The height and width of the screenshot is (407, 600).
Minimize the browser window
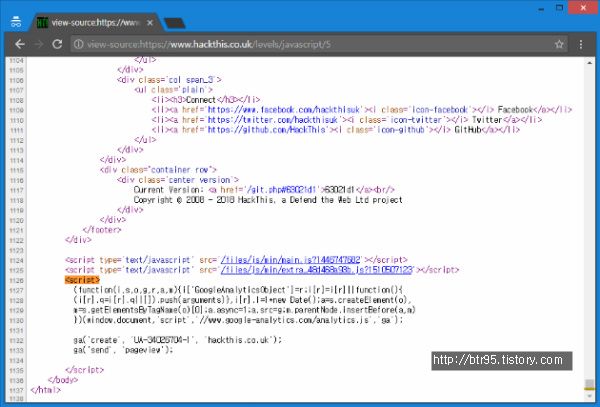(x=541, y=8)
